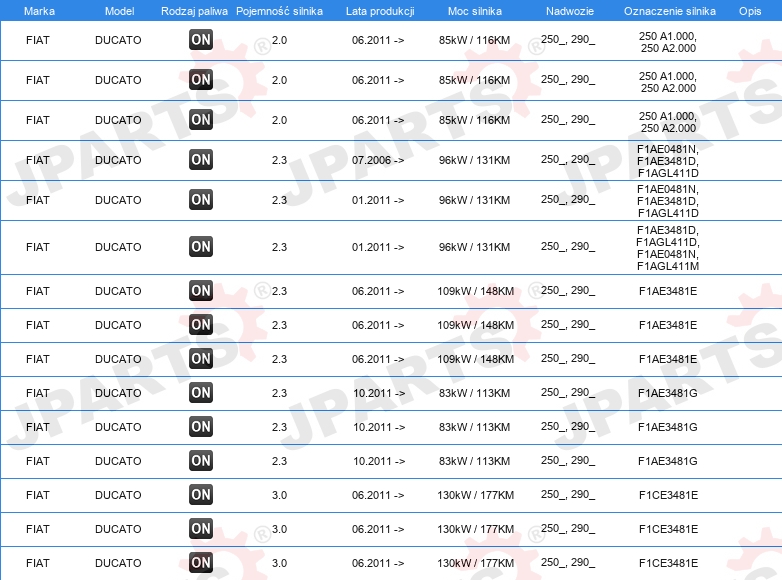Click the Model column header

click(119, 11)
